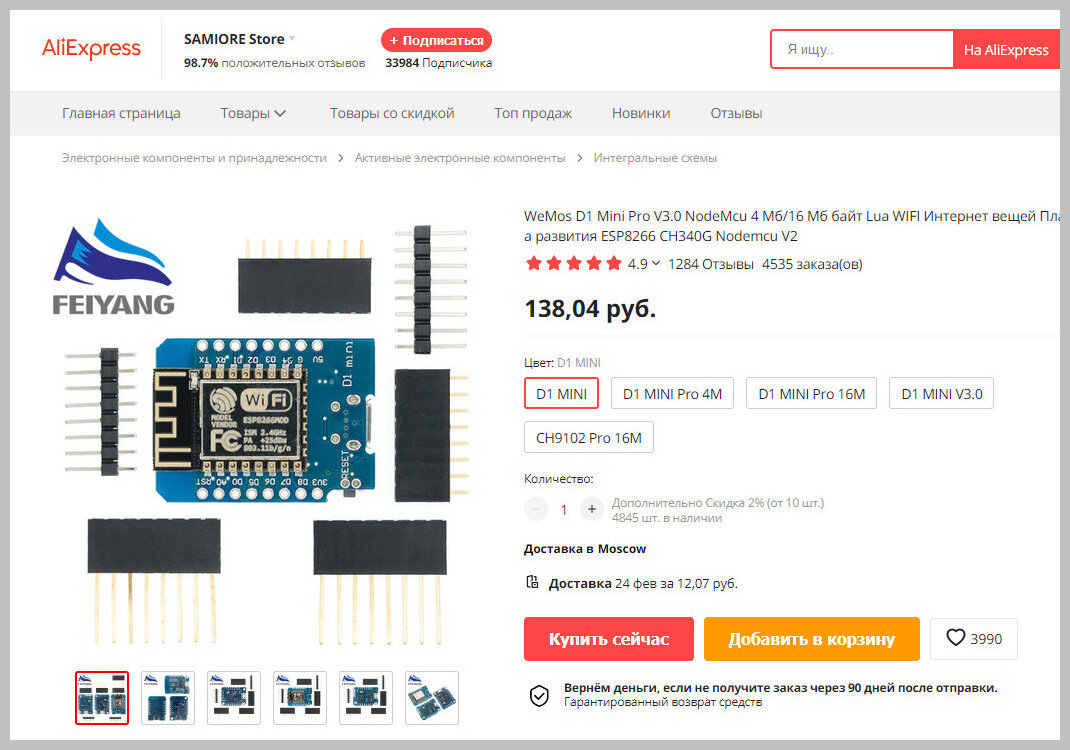Click the 33984 Подписчика text

439,63
